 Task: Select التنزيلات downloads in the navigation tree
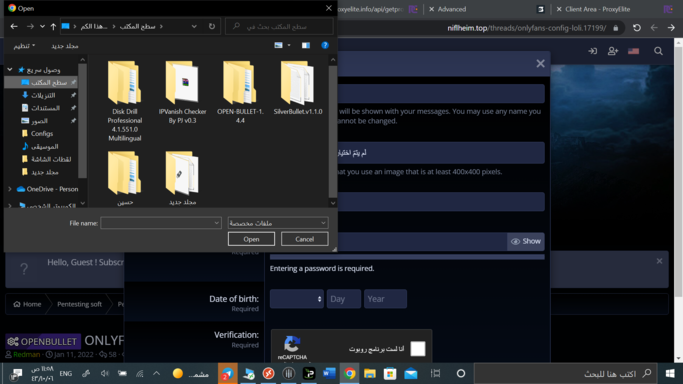(x=43, y=95)
